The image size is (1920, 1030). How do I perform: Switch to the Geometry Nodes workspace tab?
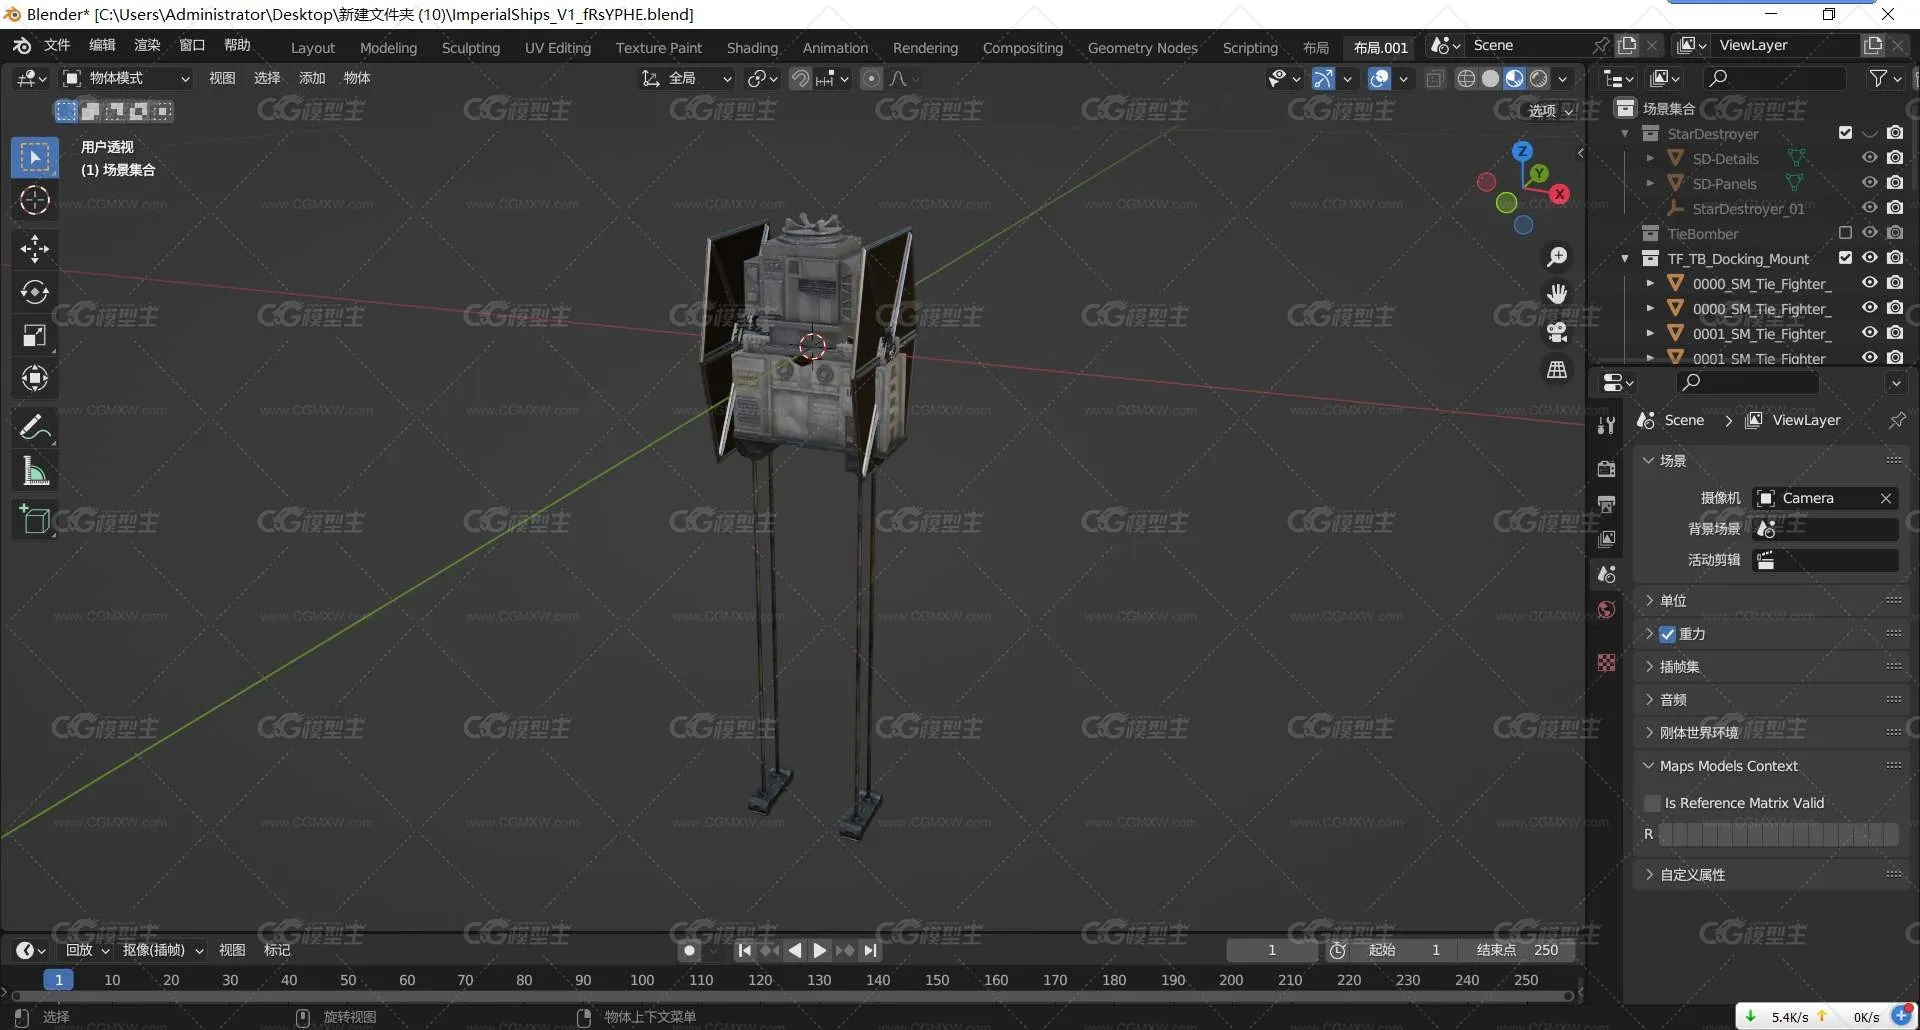click(1142, 47)
